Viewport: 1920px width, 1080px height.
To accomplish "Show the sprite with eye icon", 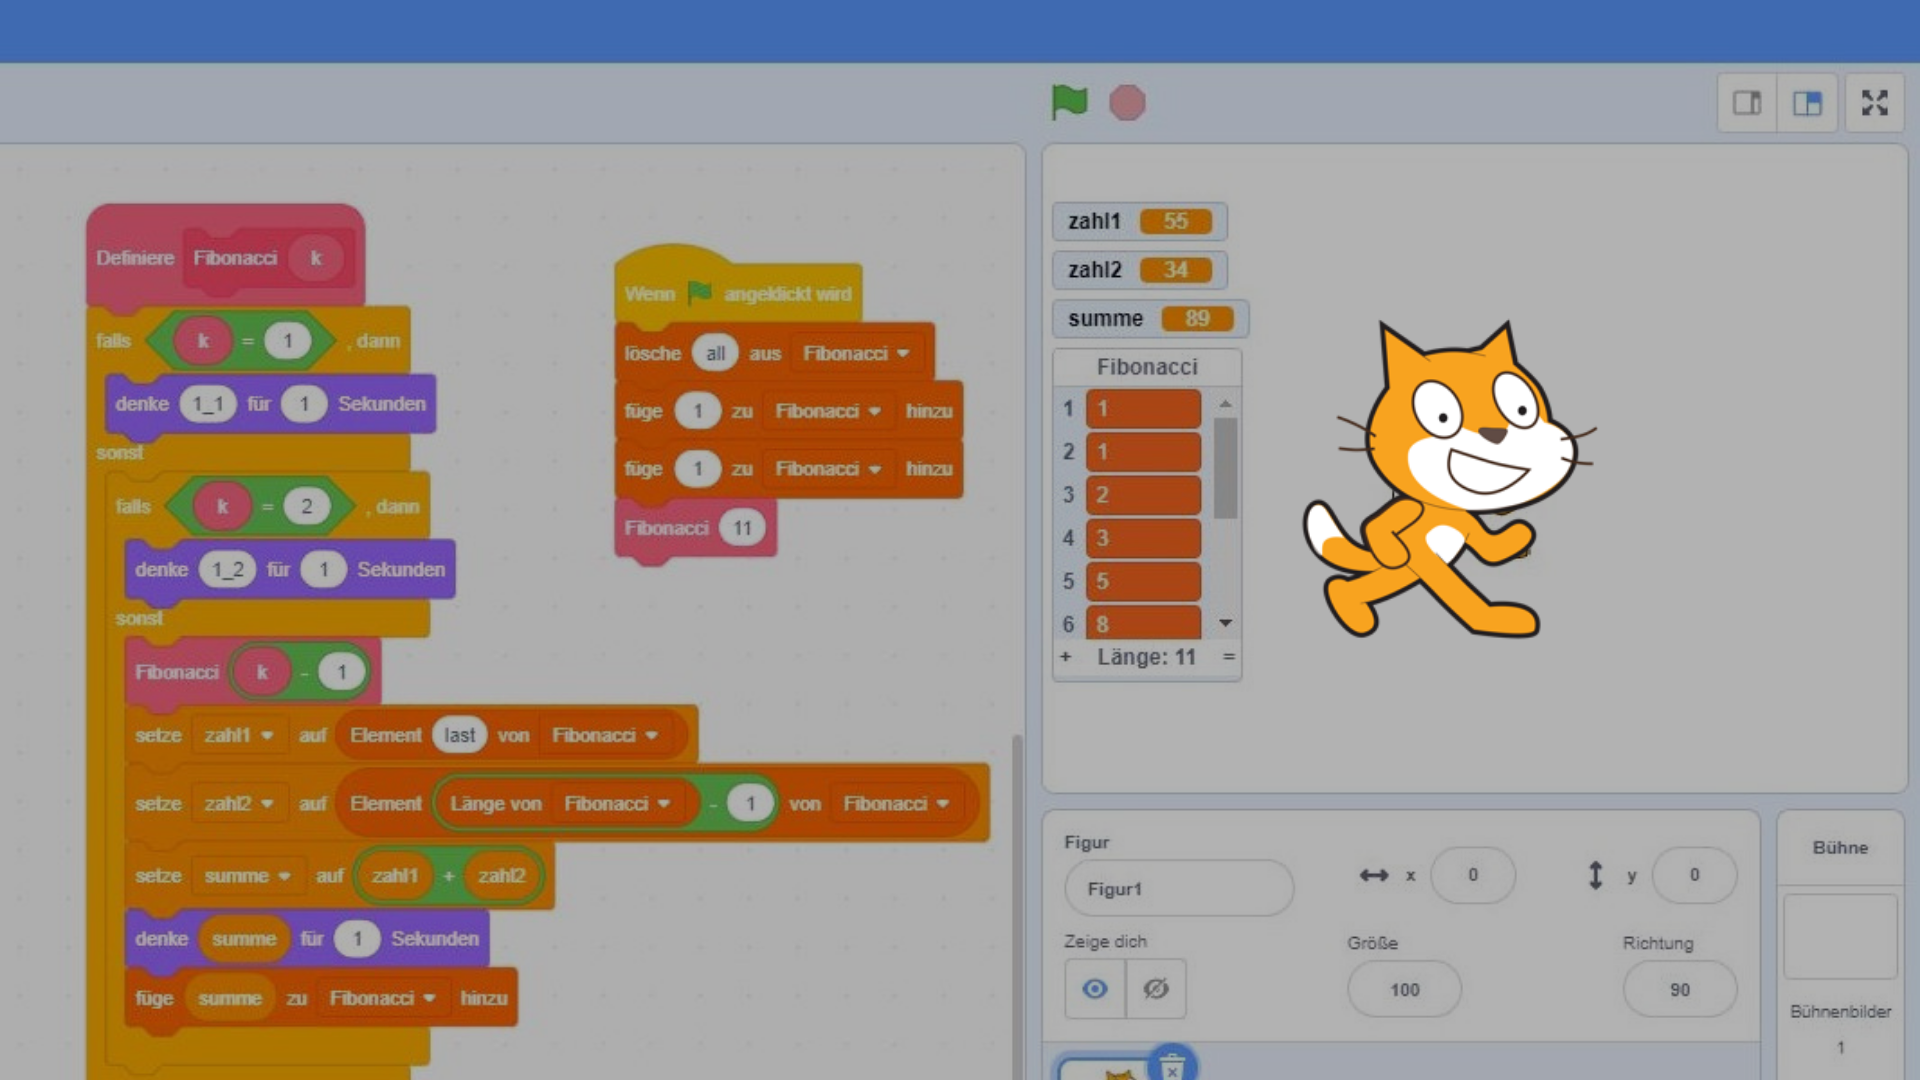I will pyautogui.click(x=1095, y=989).
